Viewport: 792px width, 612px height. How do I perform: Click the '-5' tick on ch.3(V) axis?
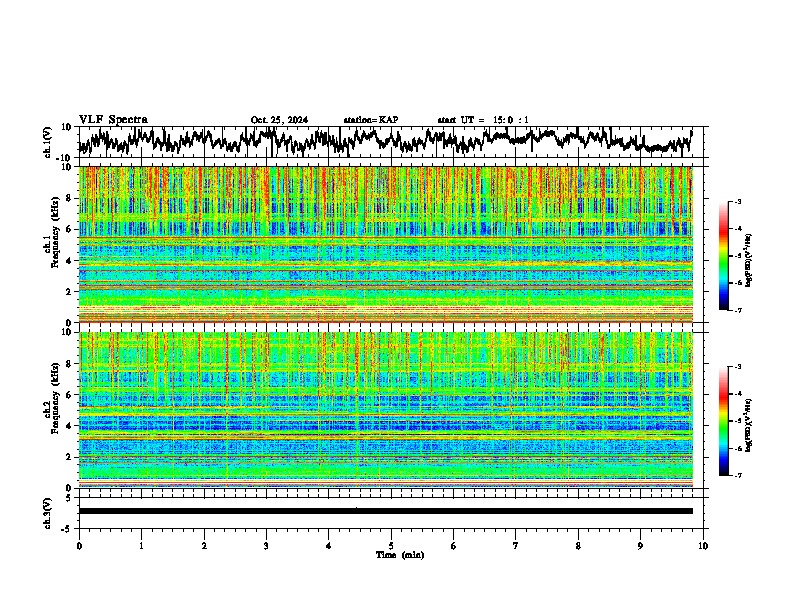pos(67,529)
